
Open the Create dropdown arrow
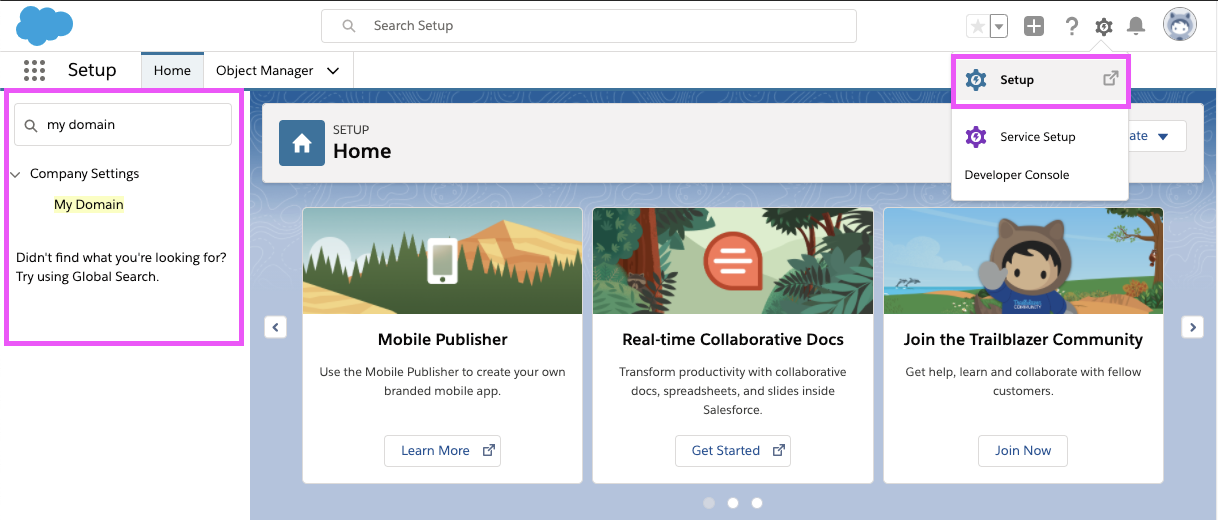(1162, 137)
